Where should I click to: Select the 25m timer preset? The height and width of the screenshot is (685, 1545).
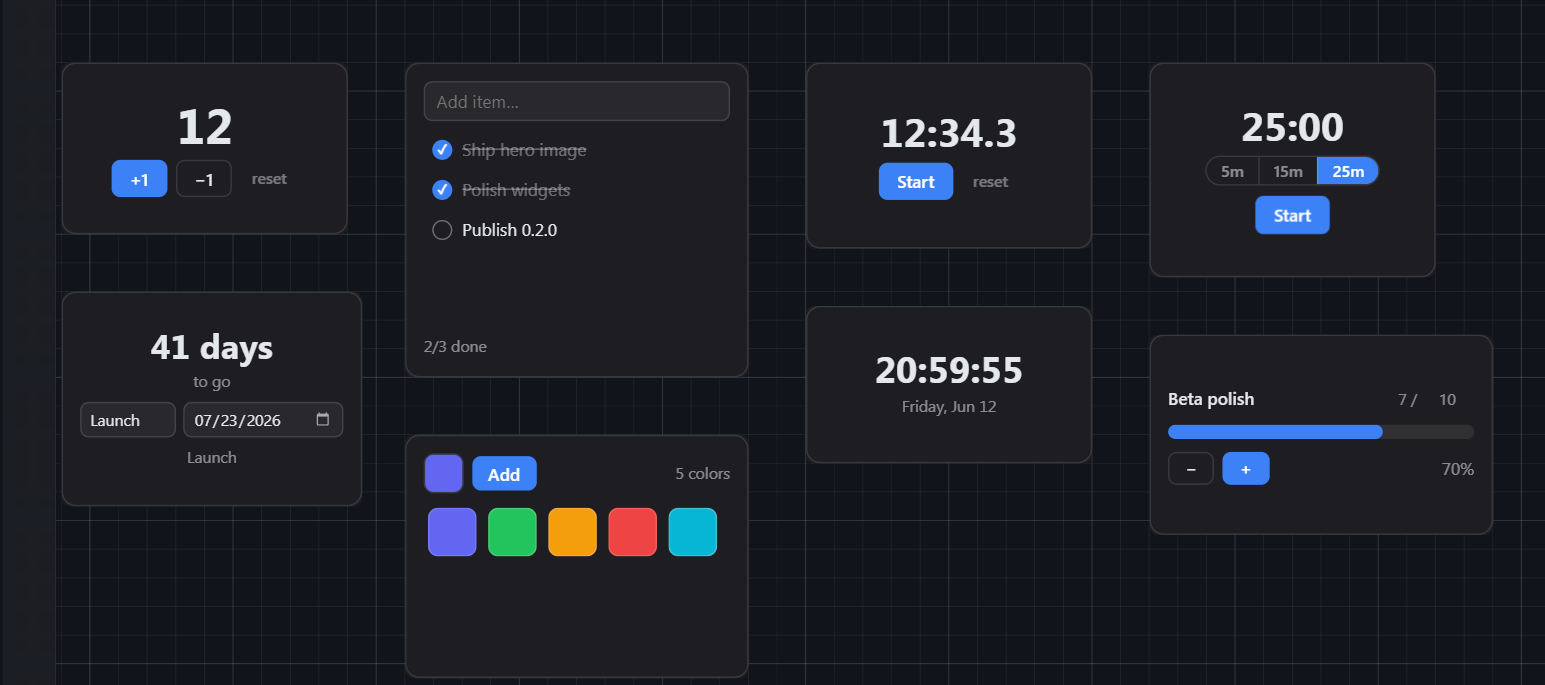1348,171
